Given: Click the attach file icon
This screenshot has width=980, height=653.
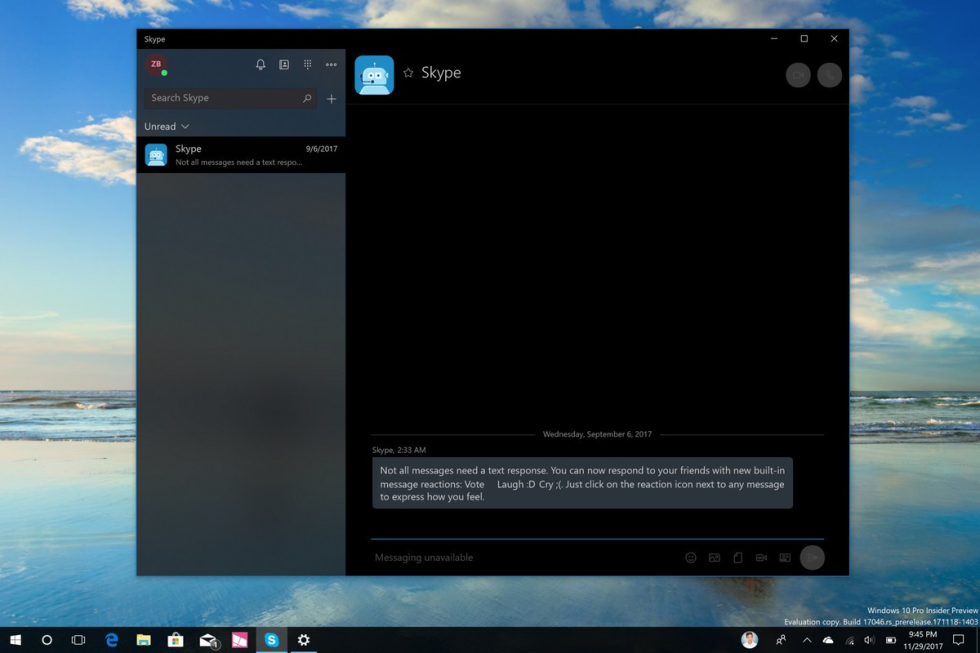Looking at the screenshot, I should coord(738,558).
